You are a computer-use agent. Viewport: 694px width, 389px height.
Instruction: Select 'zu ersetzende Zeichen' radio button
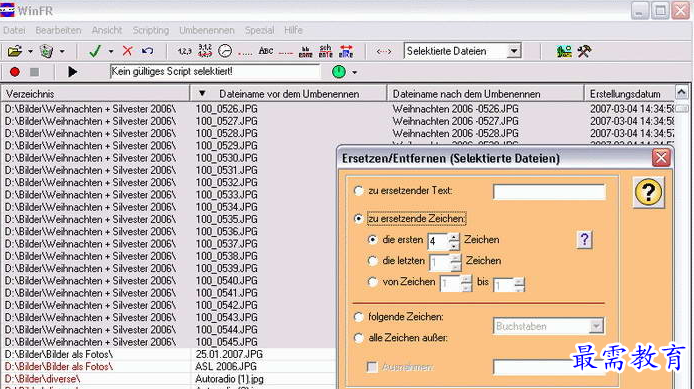coord(359,219)
